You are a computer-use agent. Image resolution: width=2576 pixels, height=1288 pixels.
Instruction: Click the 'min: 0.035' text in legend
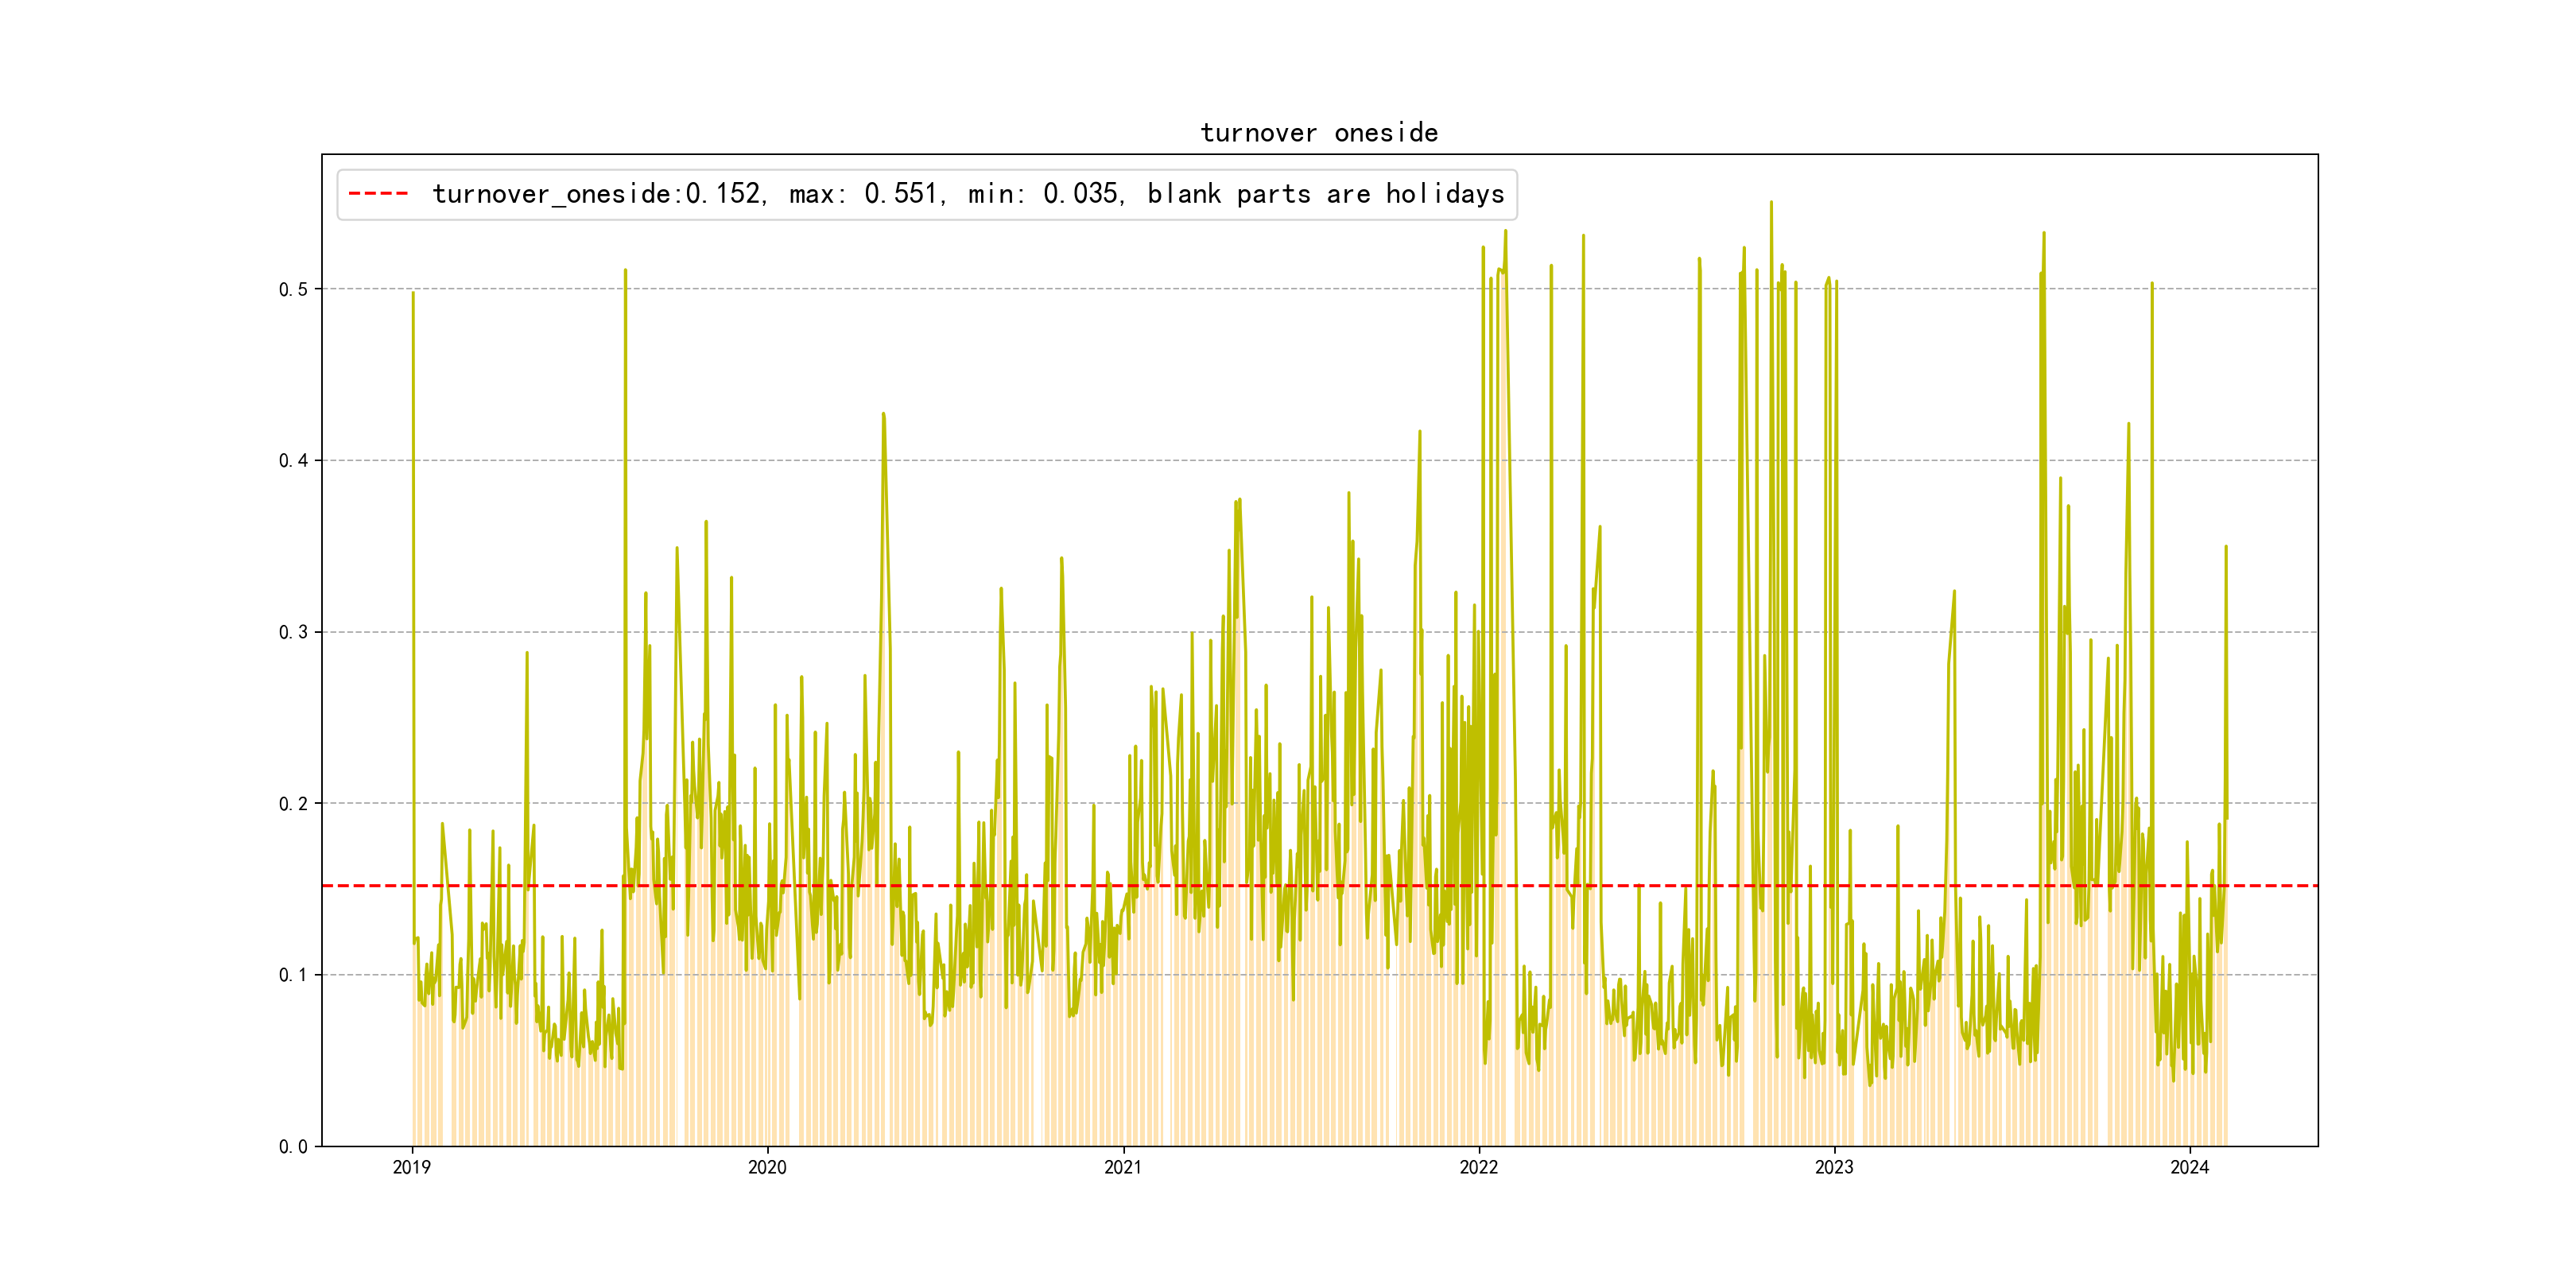[x=1045, y=194]
